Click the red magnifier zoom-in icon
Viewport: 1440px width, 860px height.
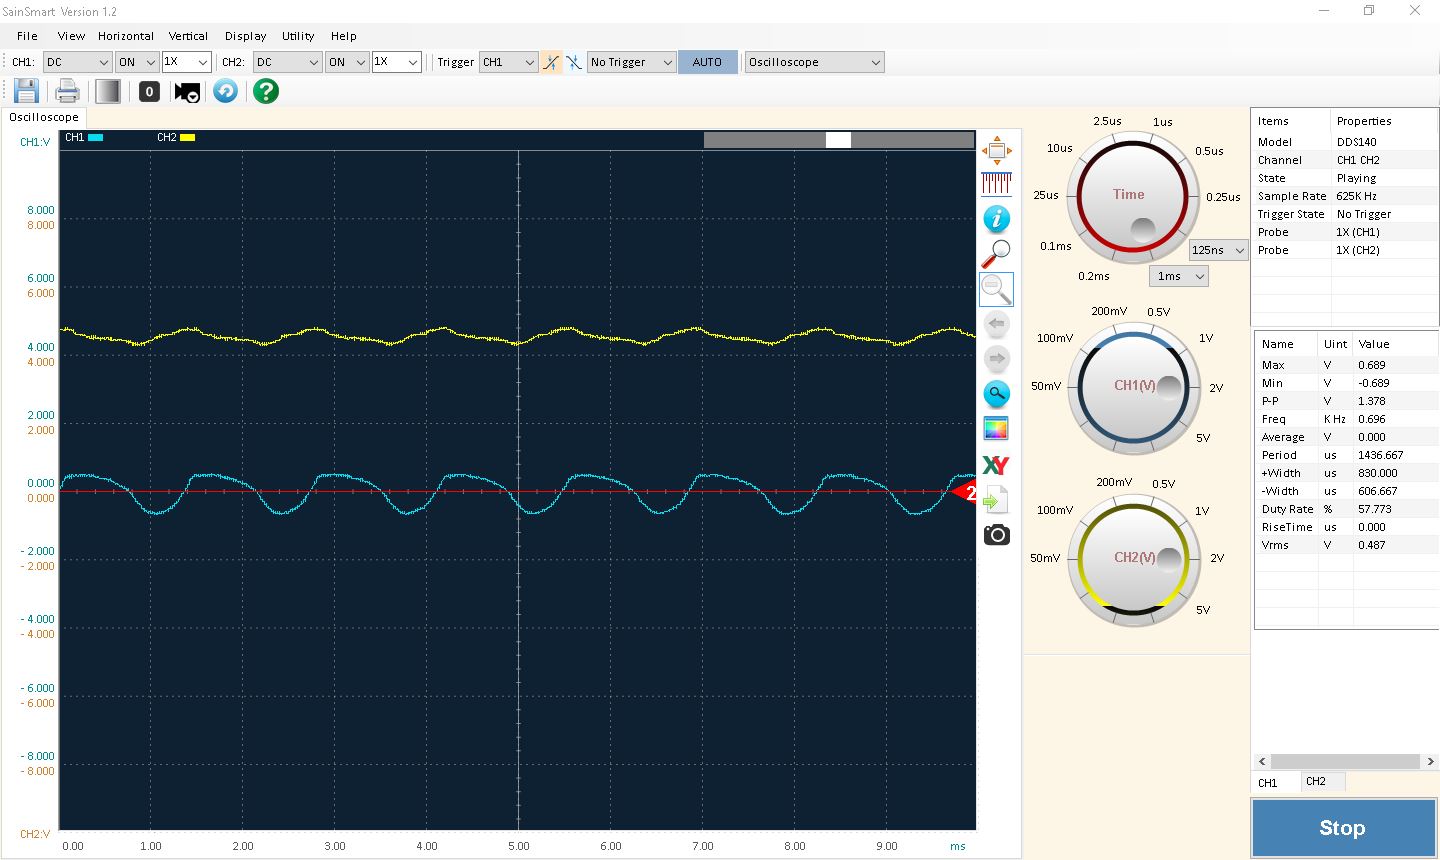(996, 253)
